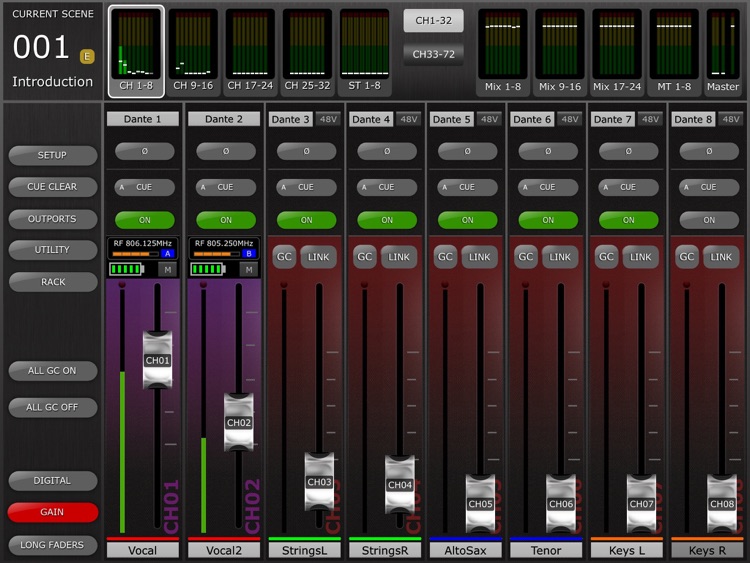Open the MT 1-8 meter bank
750x563 pixels.
click(x=674, y=51)
